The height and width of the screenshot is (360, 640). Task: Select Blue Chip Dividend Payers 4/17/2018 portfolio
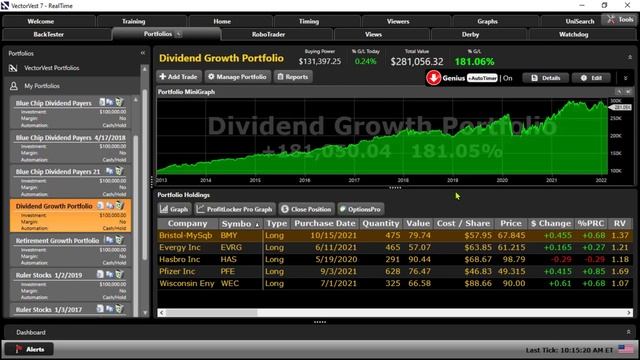point(70,147)
